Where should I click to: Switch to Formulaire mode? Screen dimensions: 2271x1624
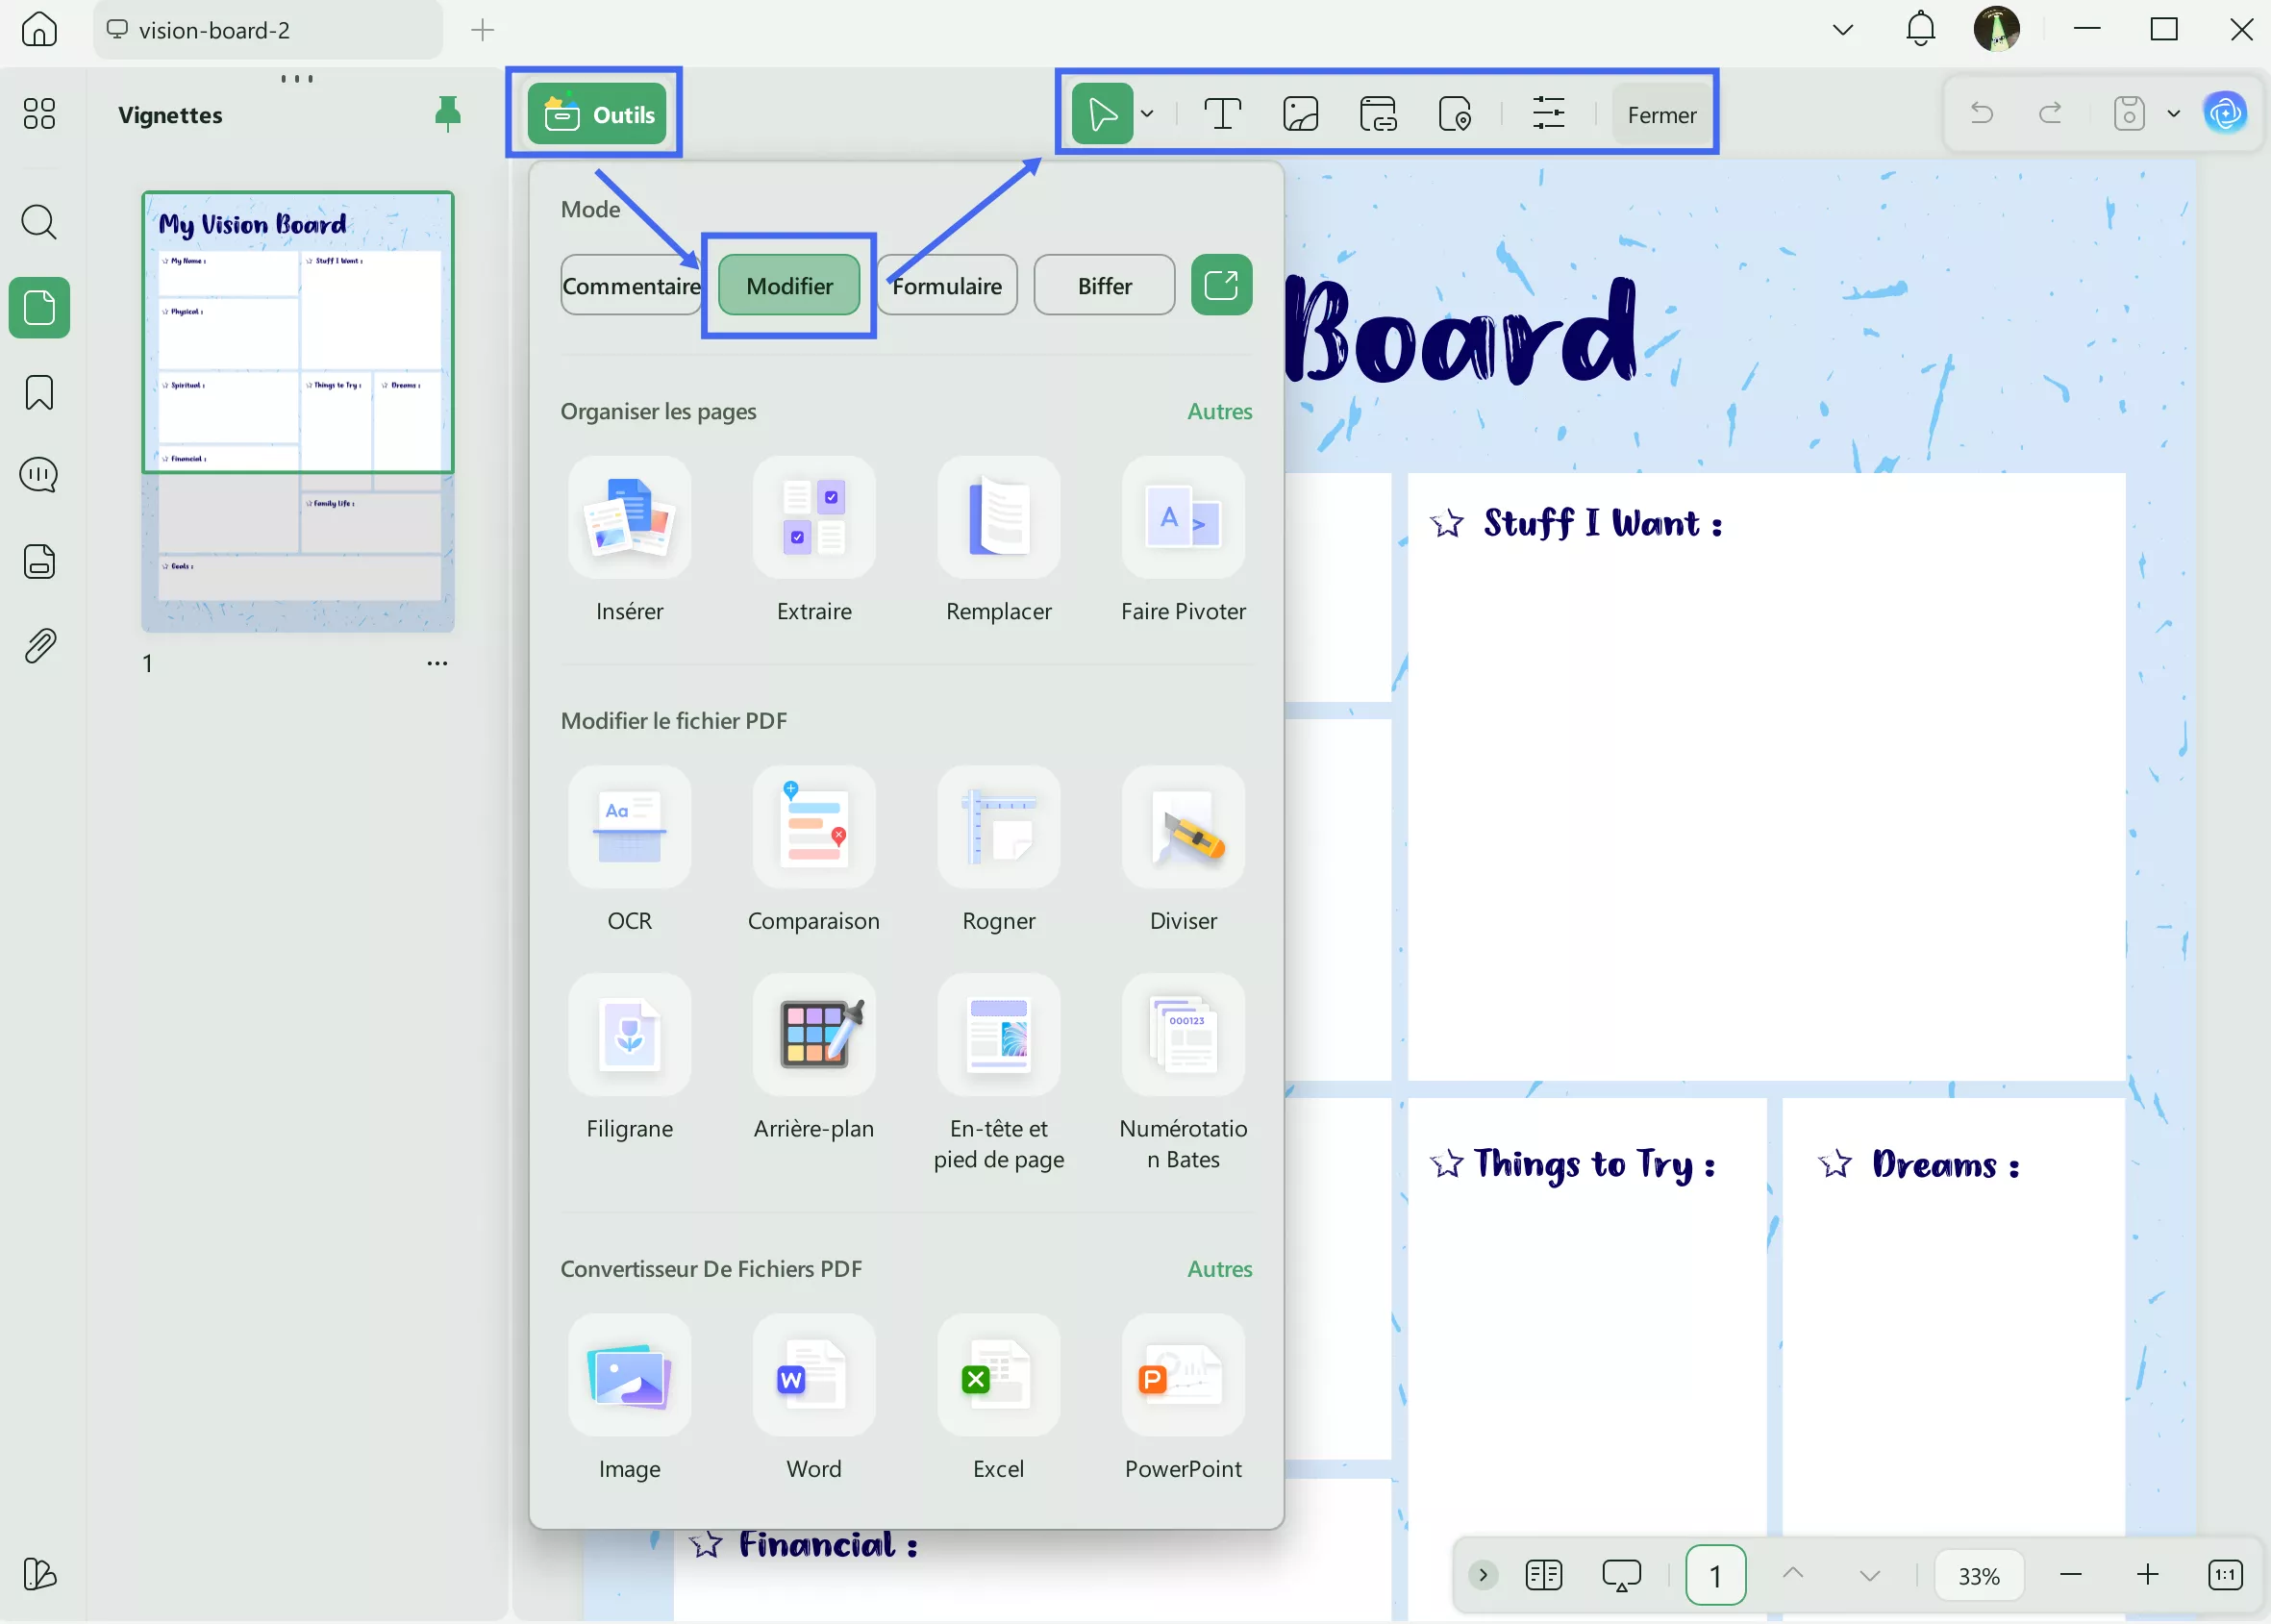coord(946,285)
